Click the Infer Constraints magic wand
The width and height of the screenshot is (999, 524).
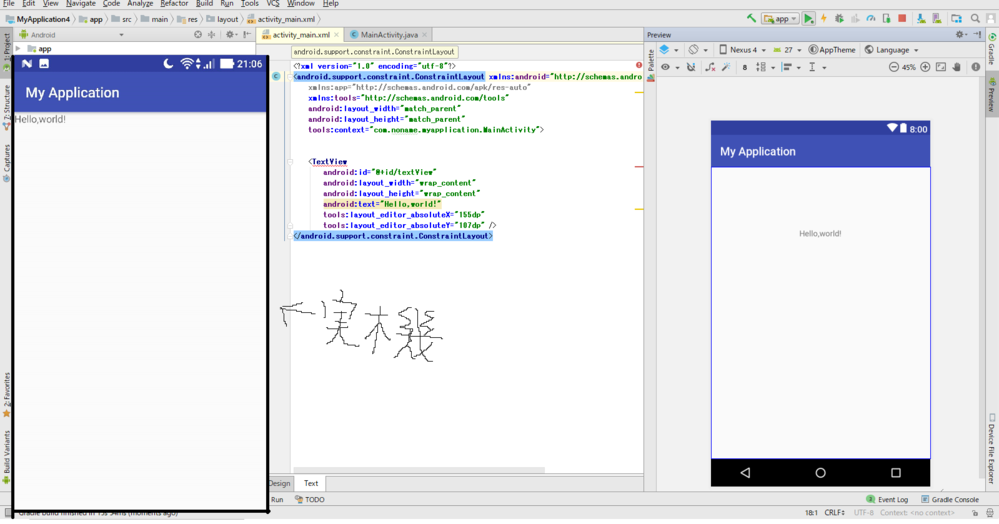(726, 67)
